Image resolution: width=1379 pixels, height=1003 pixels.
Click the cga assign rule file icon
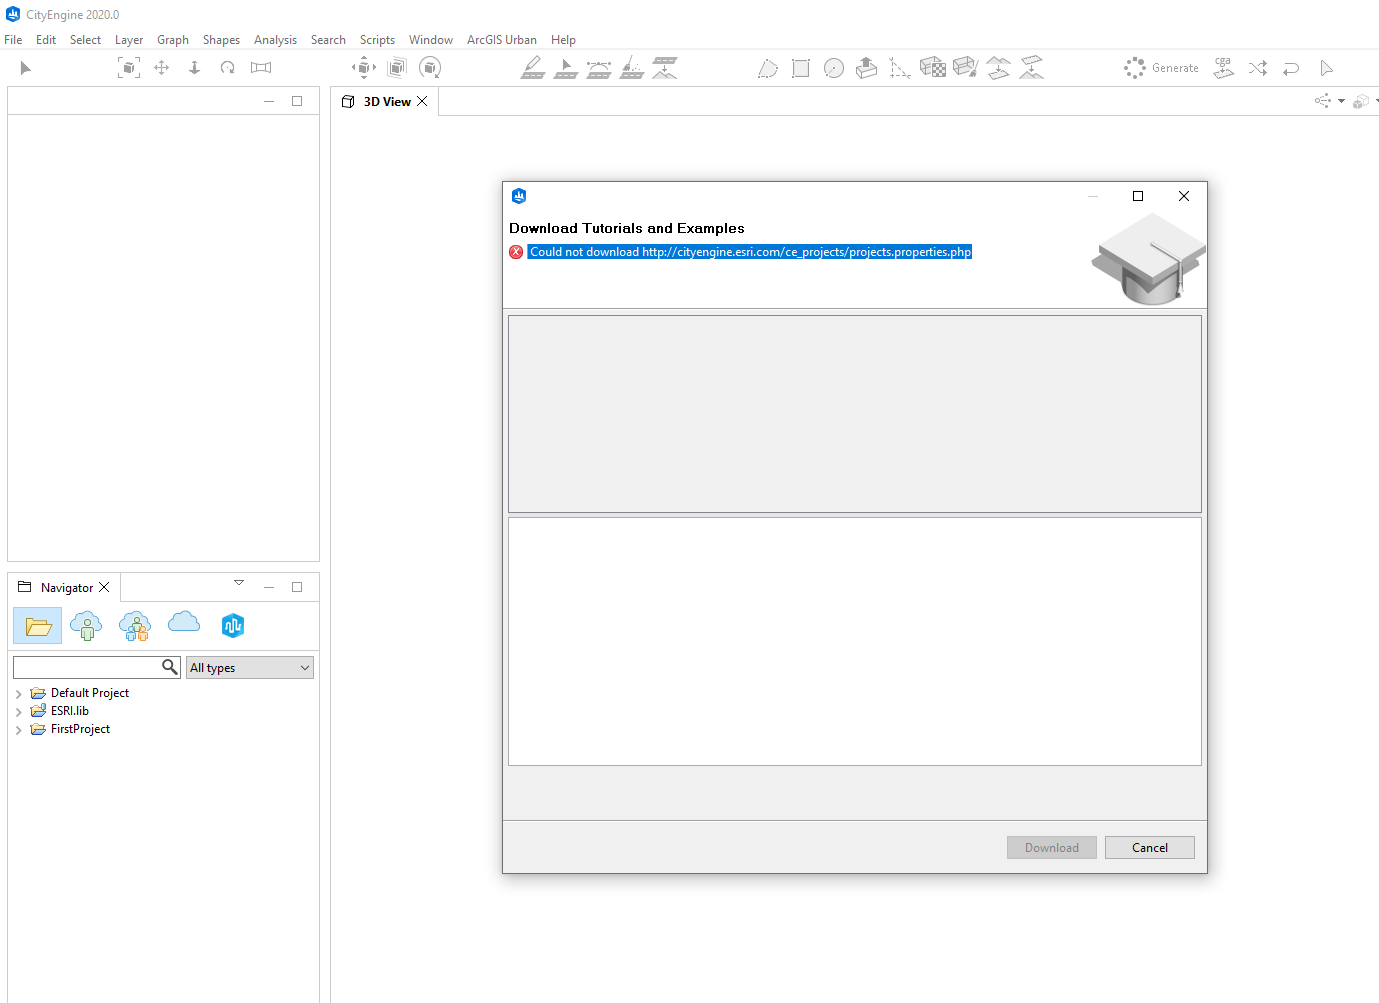tap(1224, 68)
